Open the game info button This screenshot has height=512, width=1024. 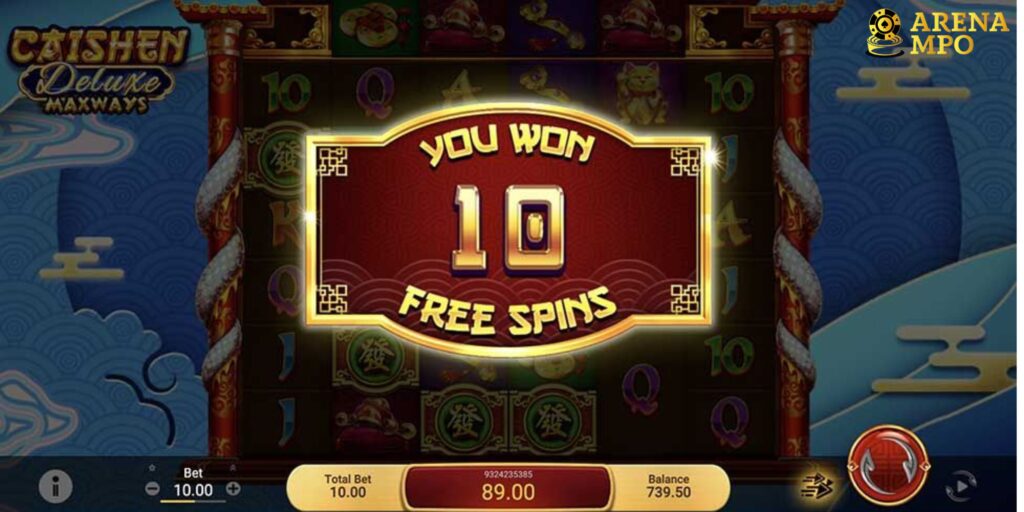coord(56,487)
